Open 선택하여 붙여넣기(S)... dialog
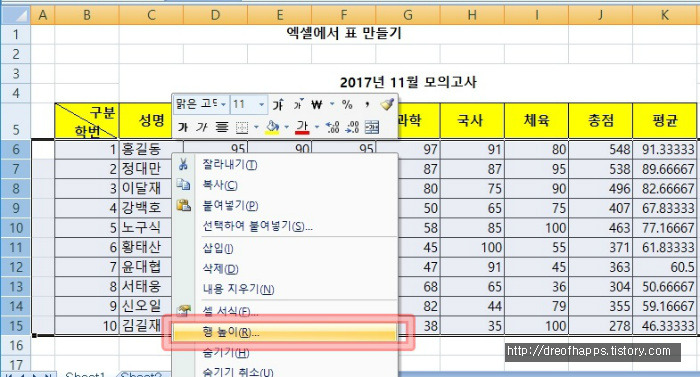Screen dimensions: 700x377 (x=285, y=226)
